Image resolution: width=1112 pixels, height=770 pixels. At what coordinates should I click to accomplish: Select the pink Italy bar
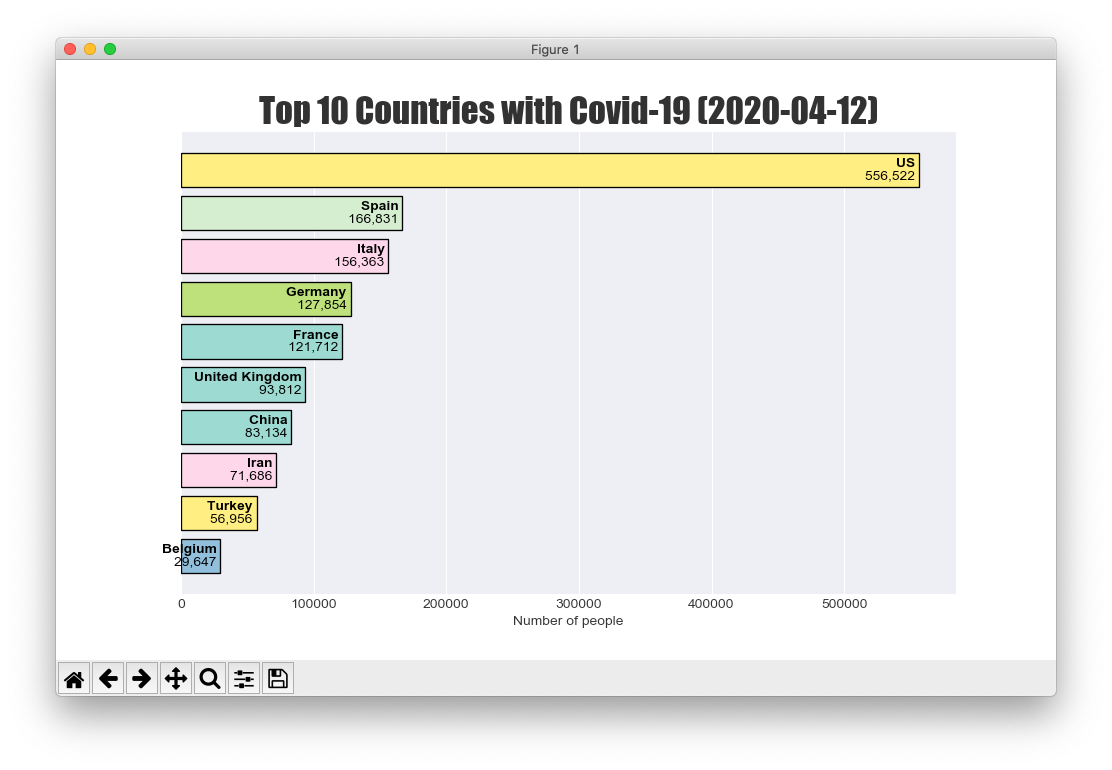(x=285, y=257)
